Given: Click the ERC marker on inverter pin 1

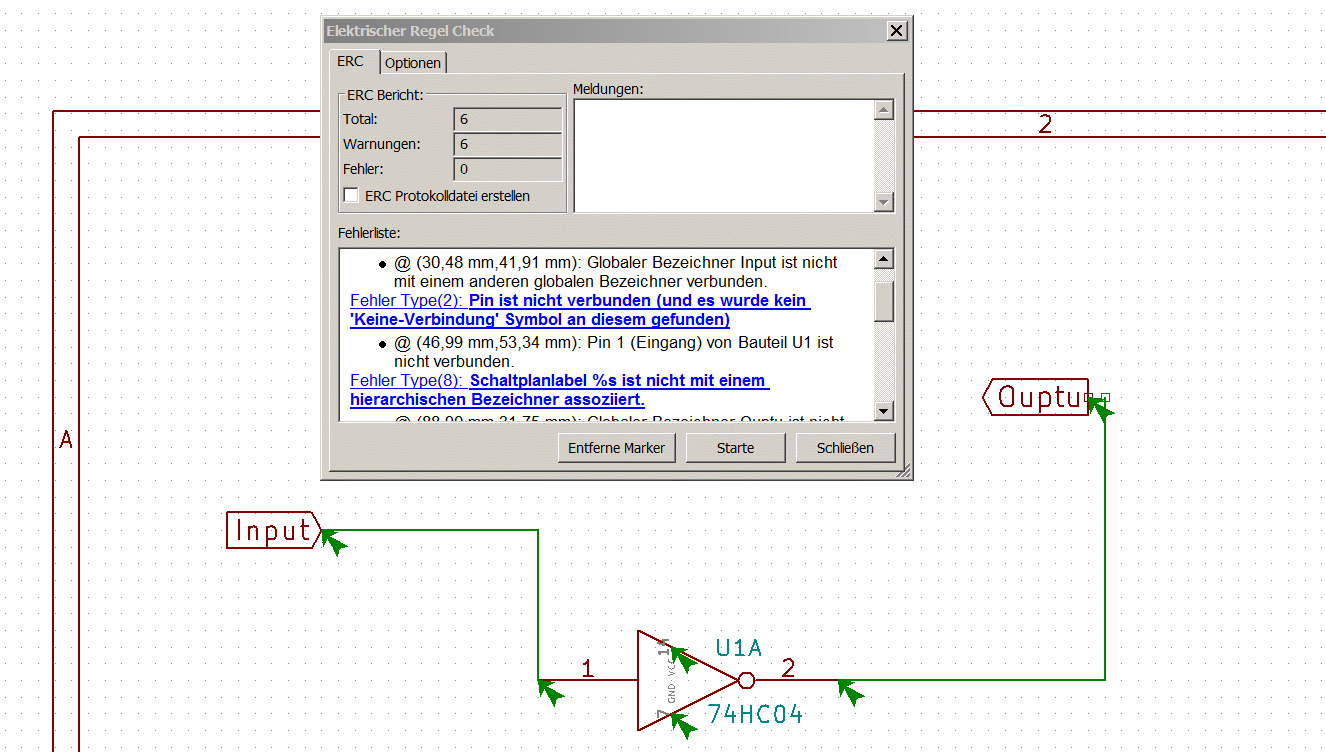Looking at the screenshot, I should [550, 691].
